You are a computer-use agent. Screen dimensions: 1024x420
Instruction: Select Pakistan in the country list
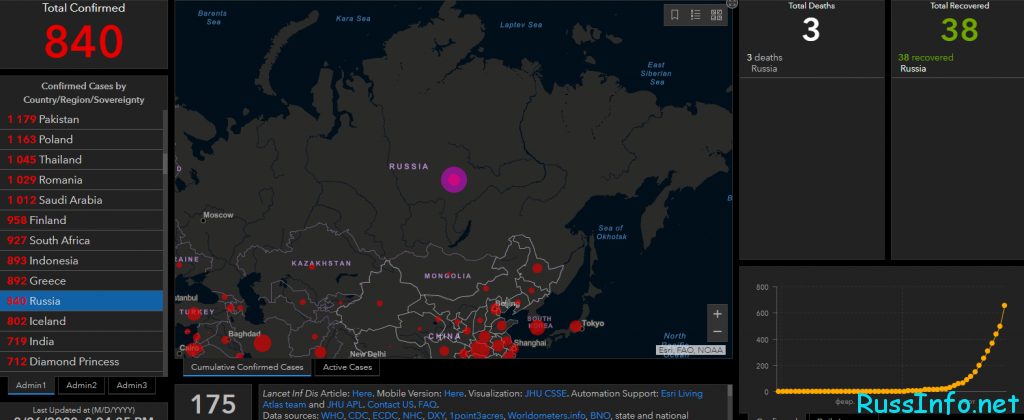tap(82, 120)
